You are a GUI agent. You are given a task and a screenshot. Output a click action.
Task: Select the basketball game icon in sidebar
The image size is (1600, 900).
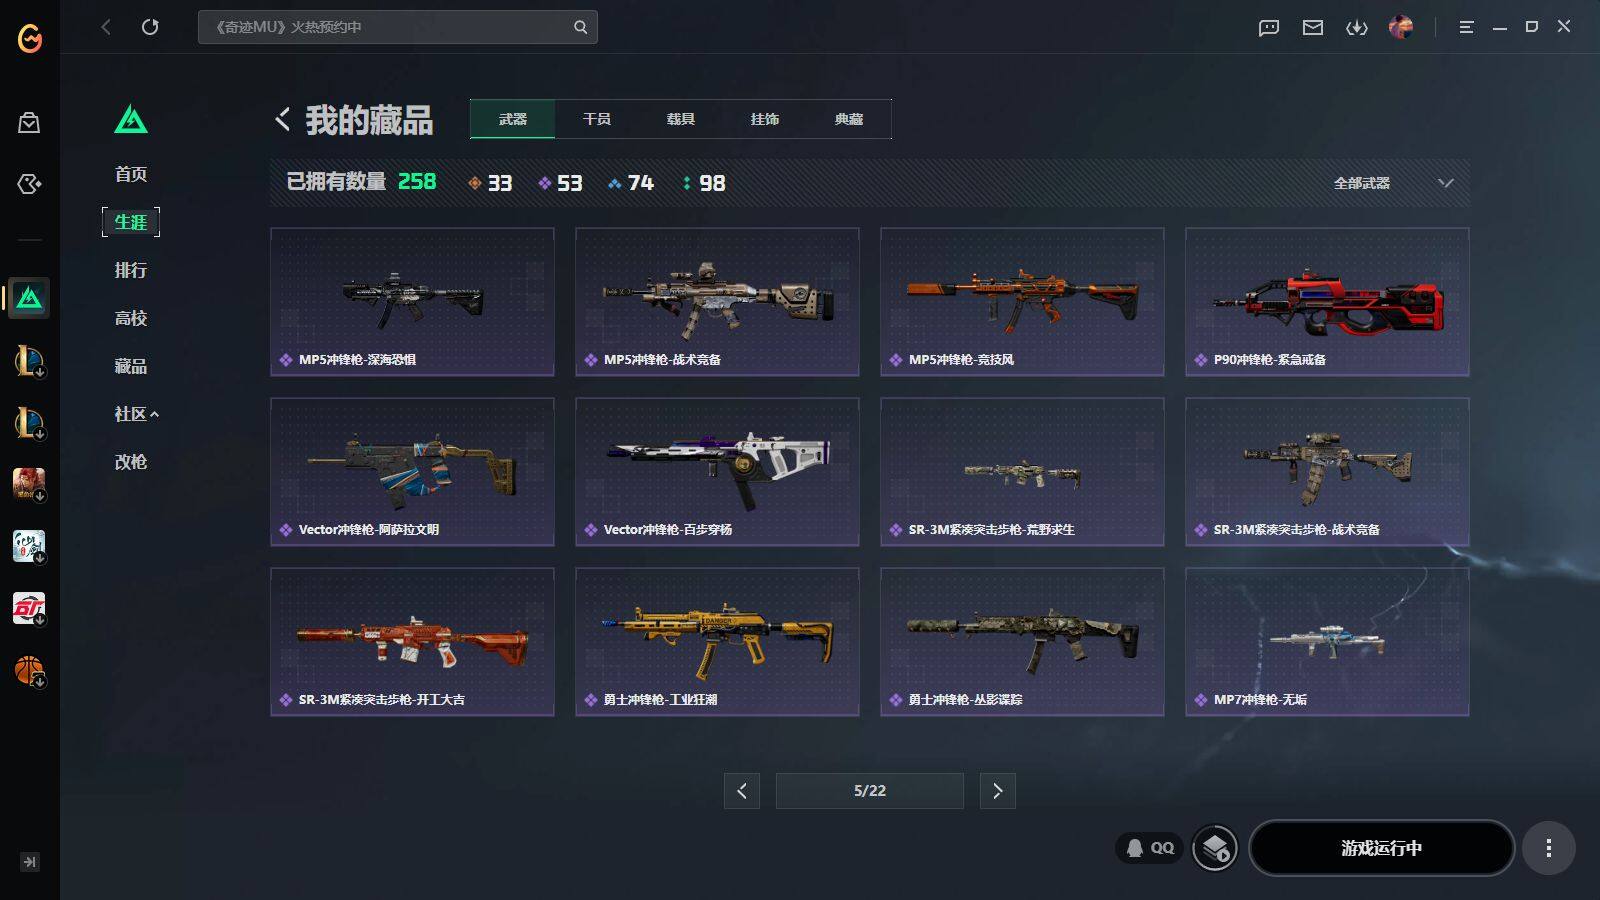(29, 670)
